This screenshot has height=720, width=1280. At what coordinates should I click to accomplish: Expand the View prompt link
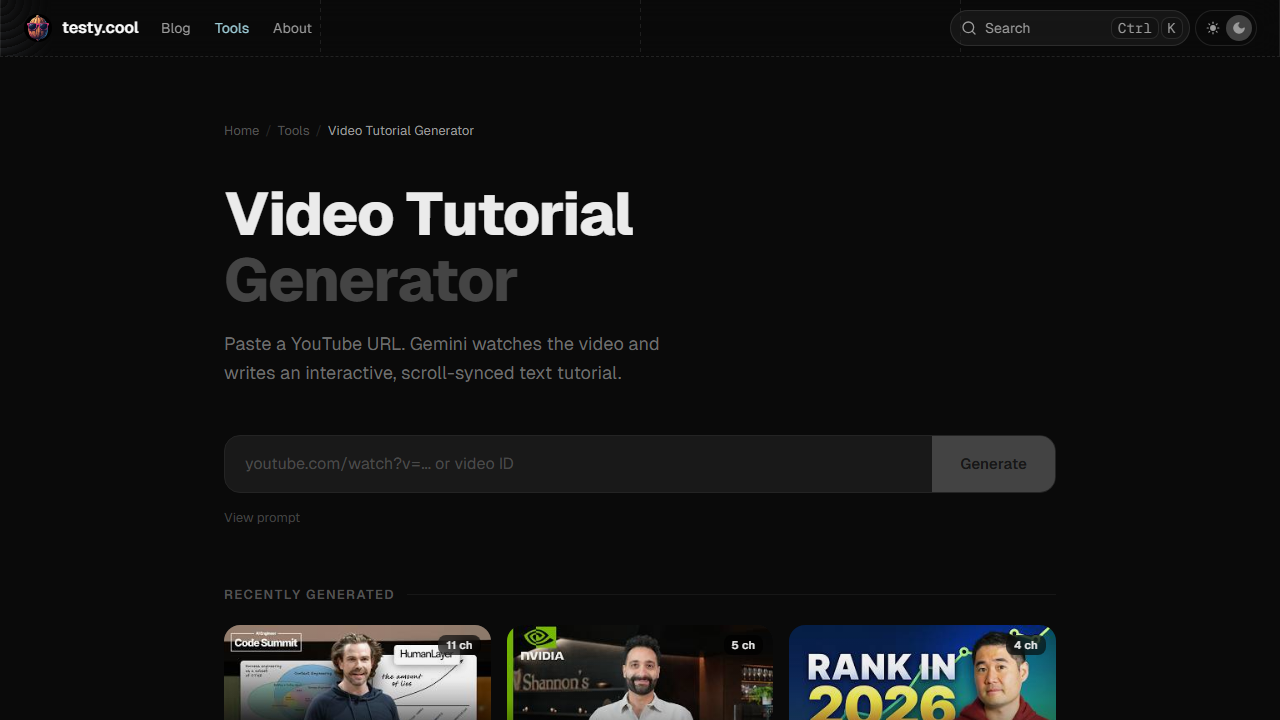coord(262,517)
